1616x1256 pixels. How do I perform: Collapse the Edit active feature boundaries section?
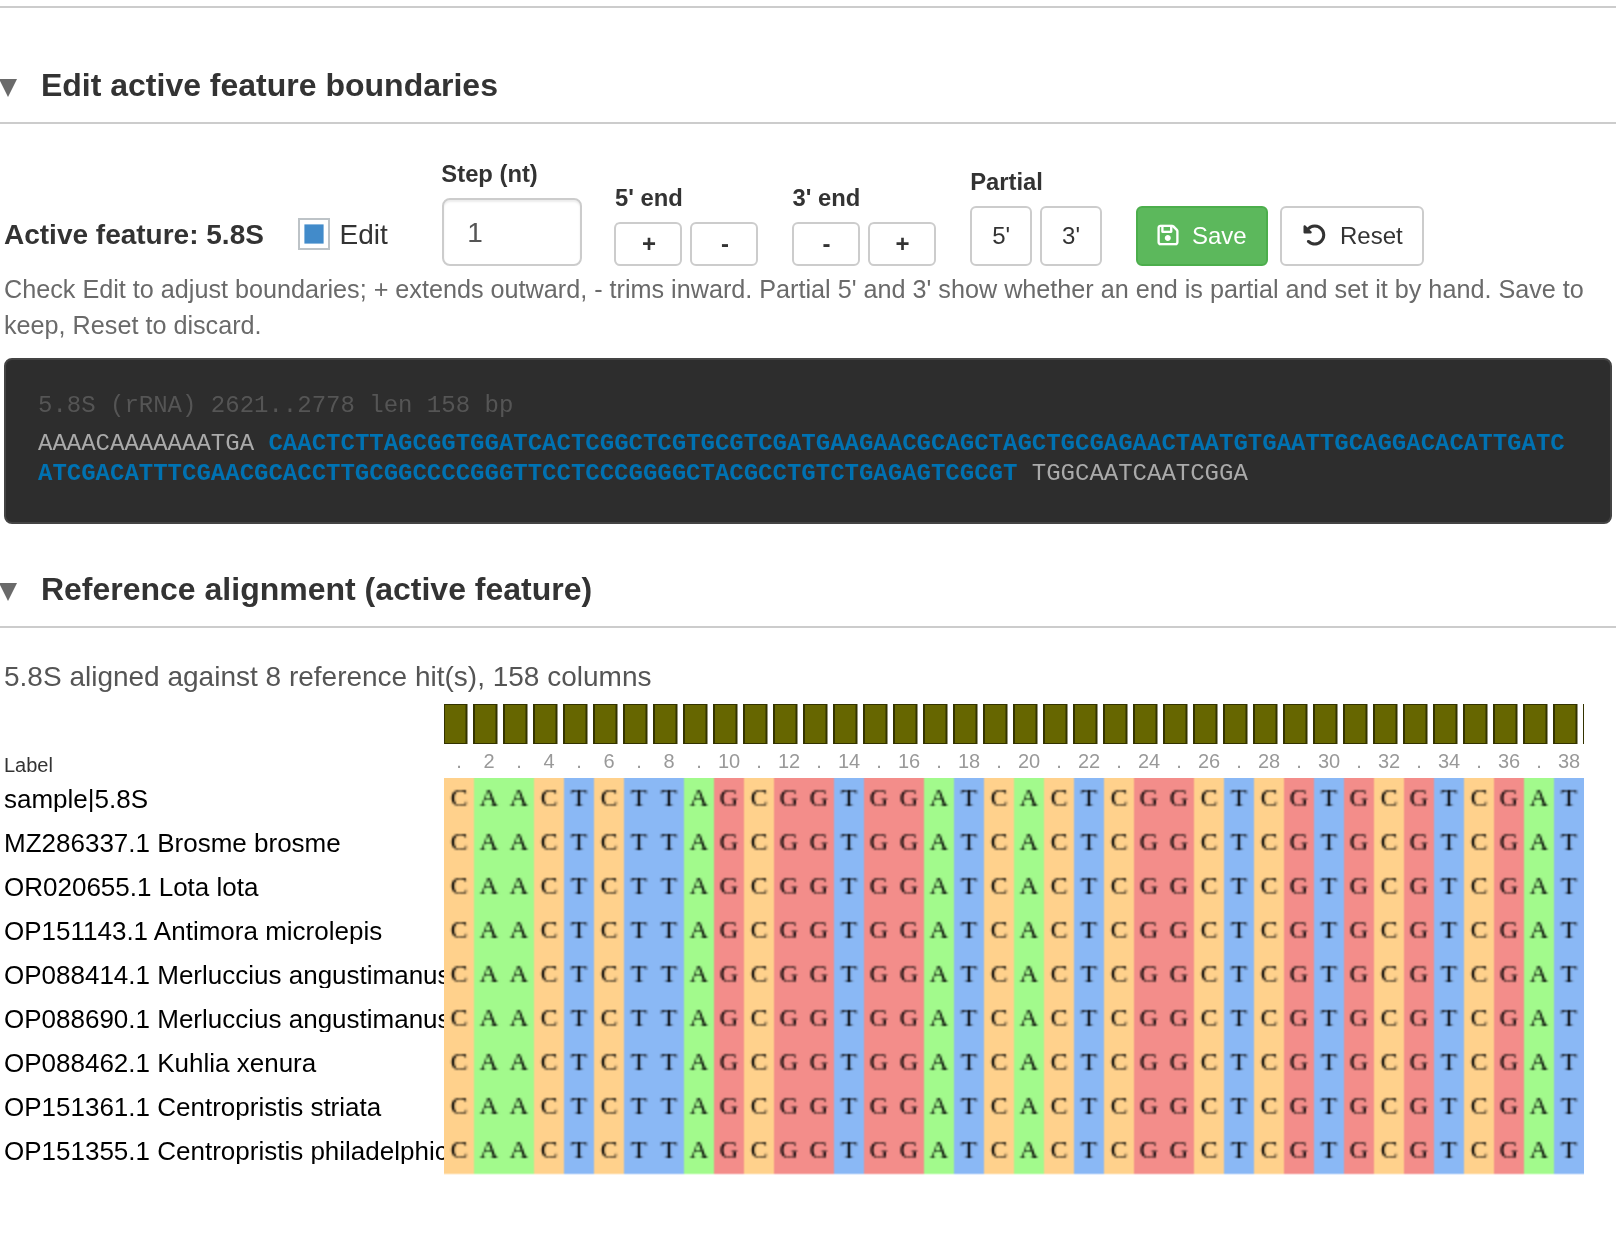(x=10, y=87)
